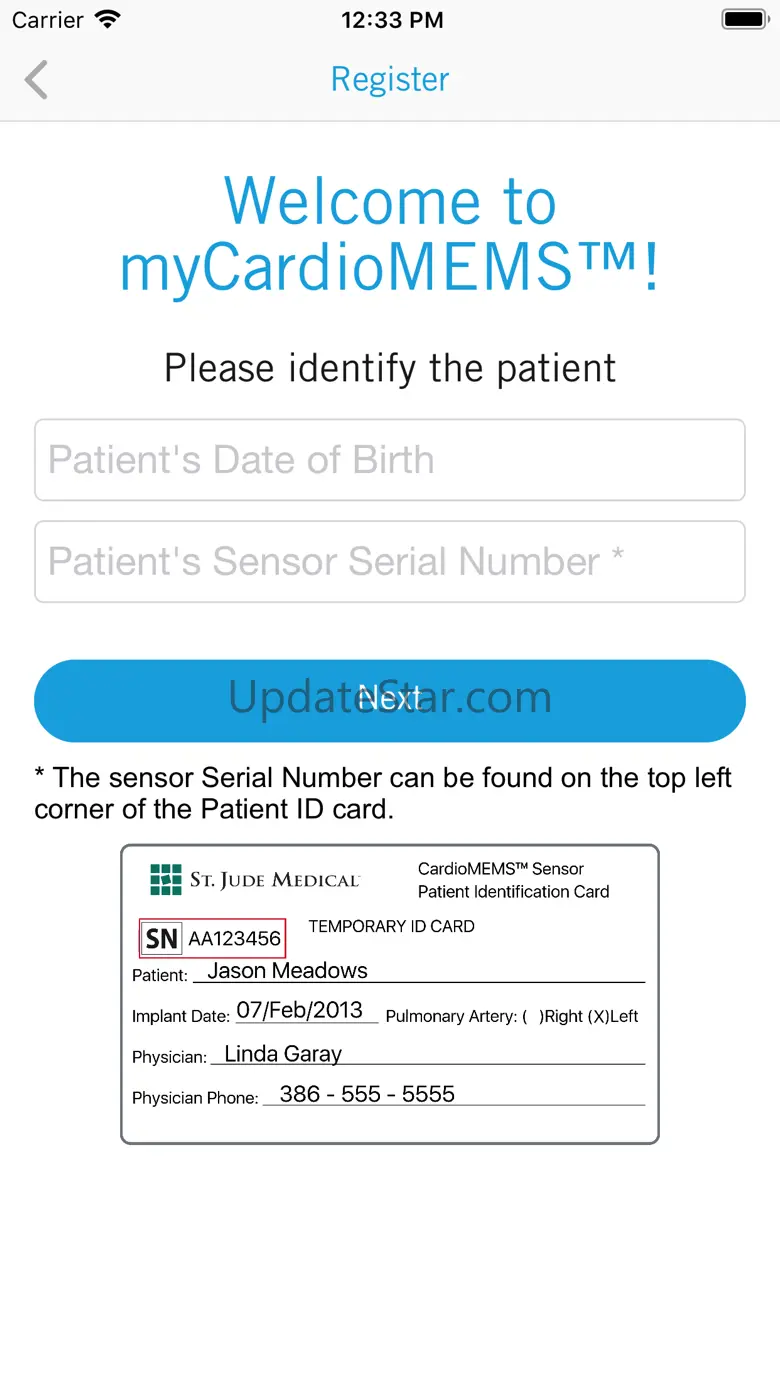
Task: Tap the back chevron arrow
Action: pos(37,80)
